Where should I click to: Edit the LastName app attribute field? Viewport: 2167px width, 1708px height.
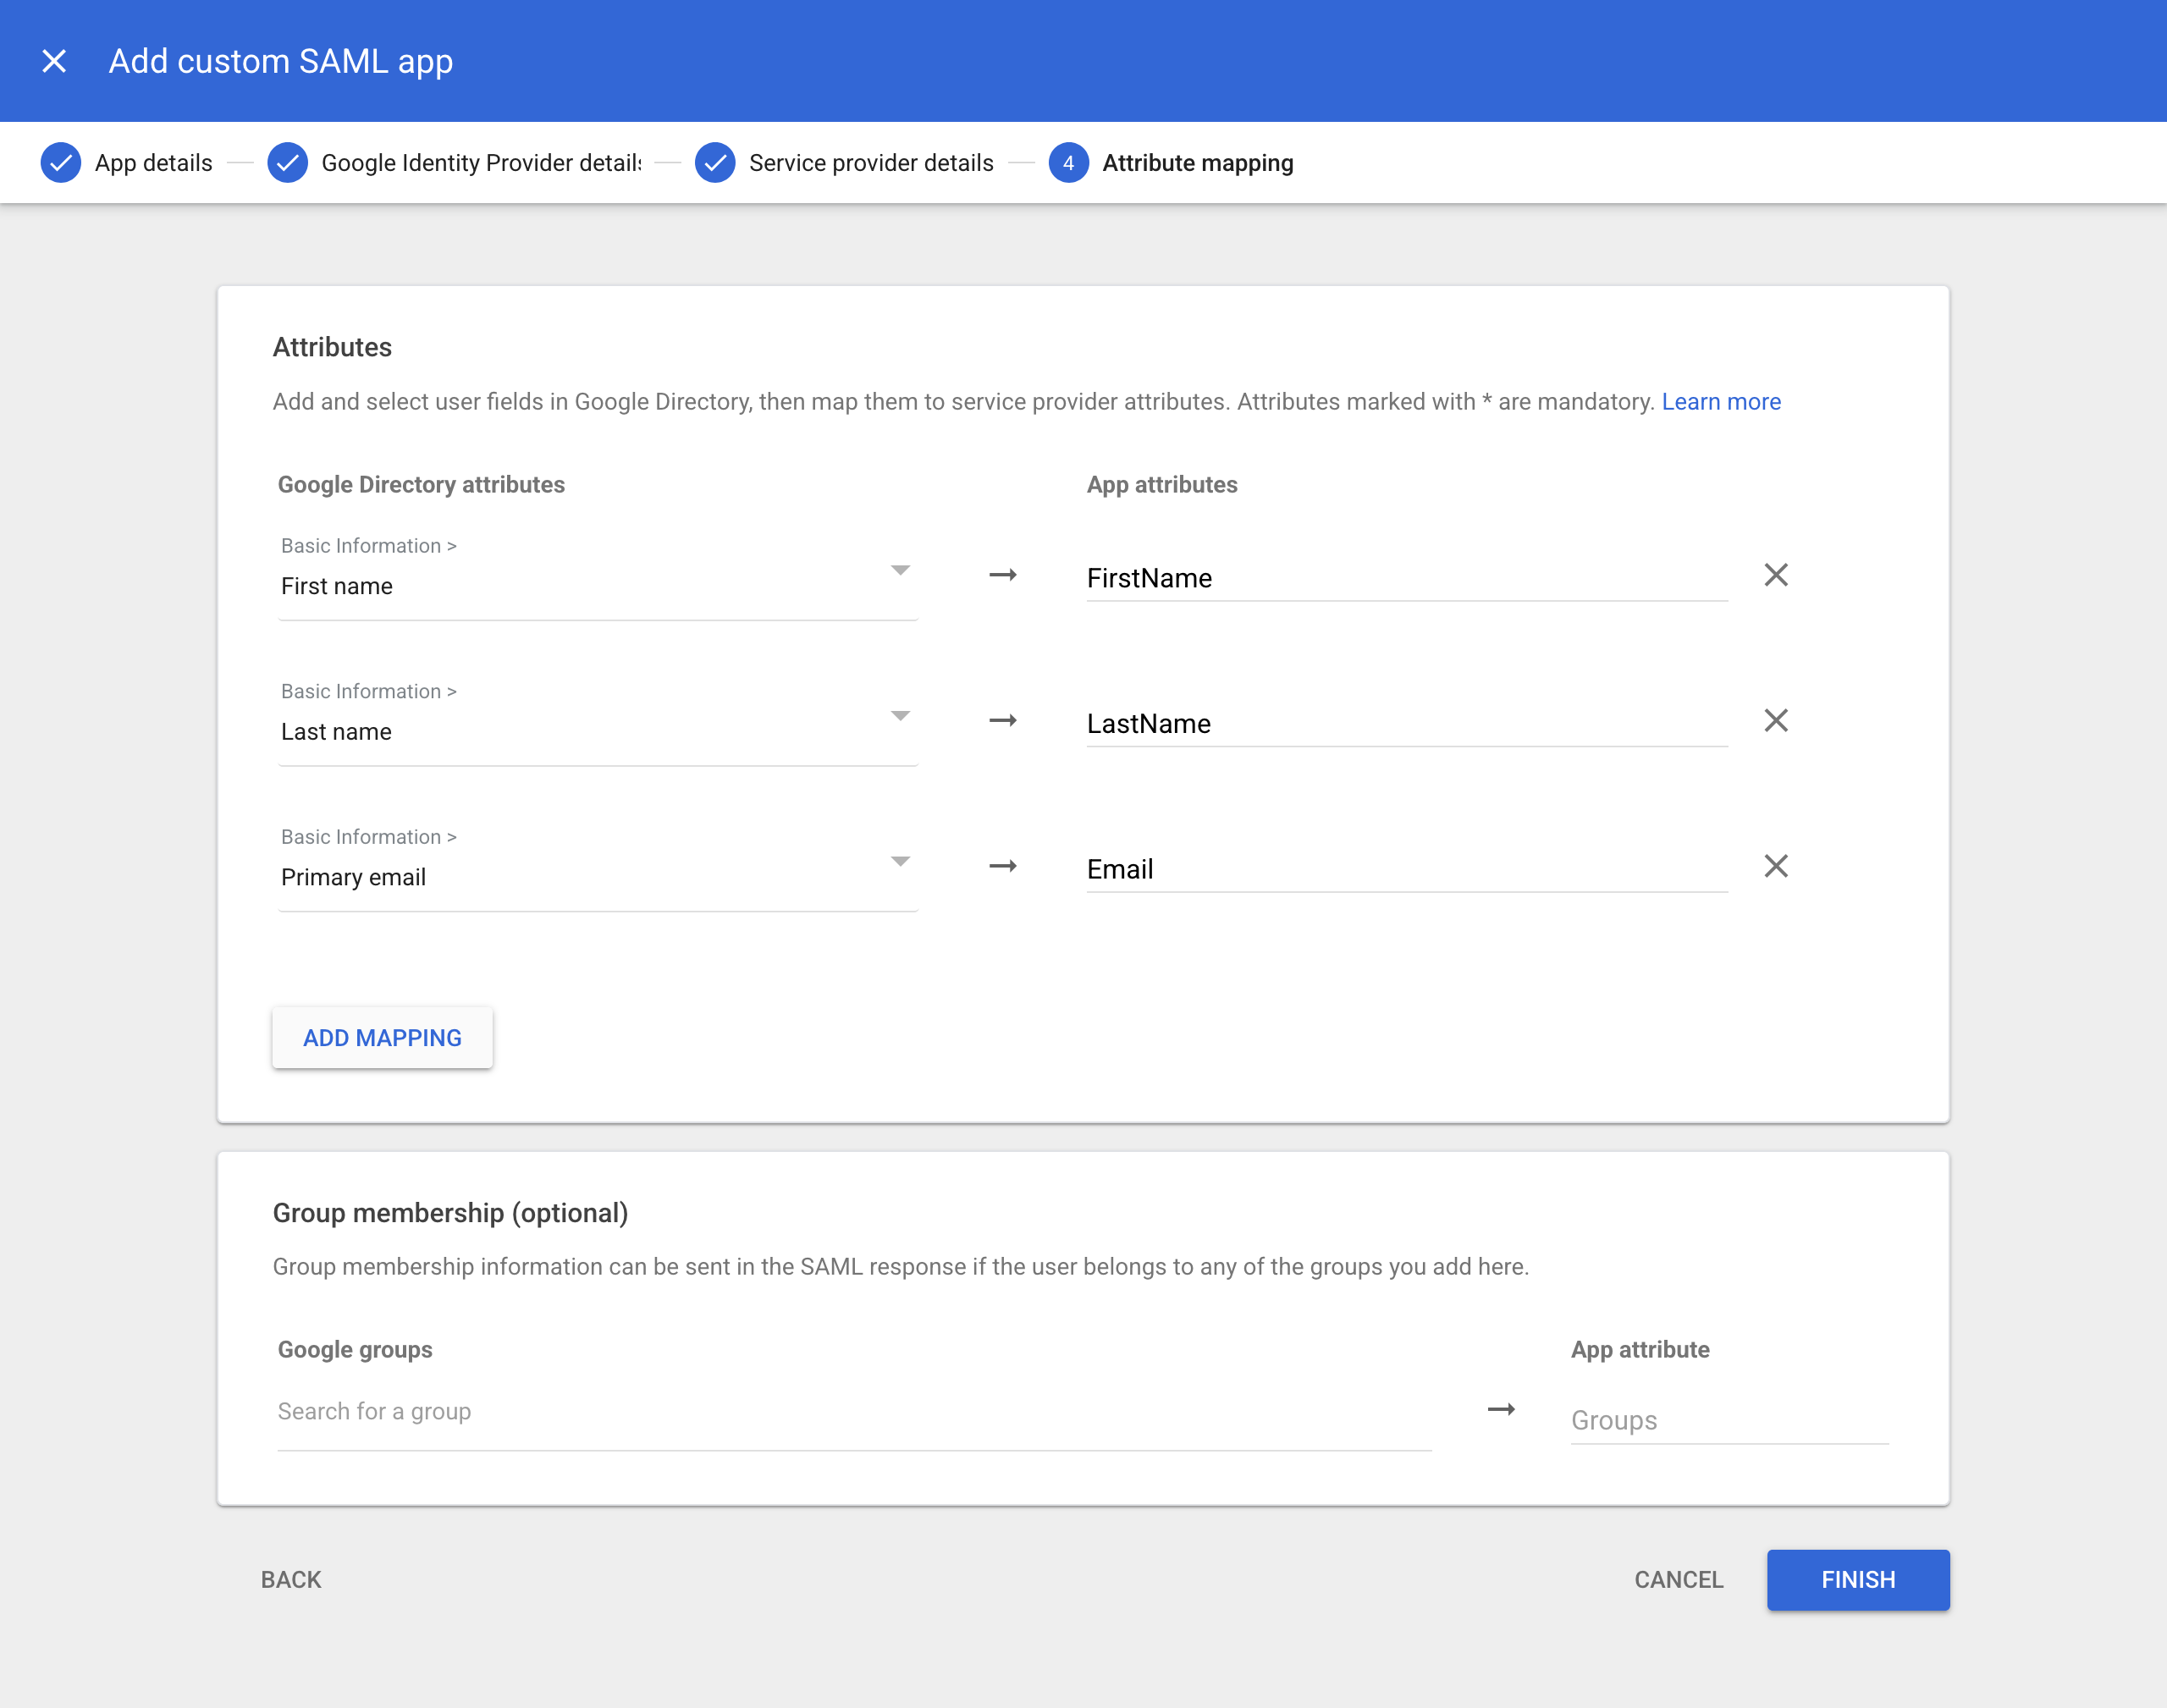coord(1407,723)
